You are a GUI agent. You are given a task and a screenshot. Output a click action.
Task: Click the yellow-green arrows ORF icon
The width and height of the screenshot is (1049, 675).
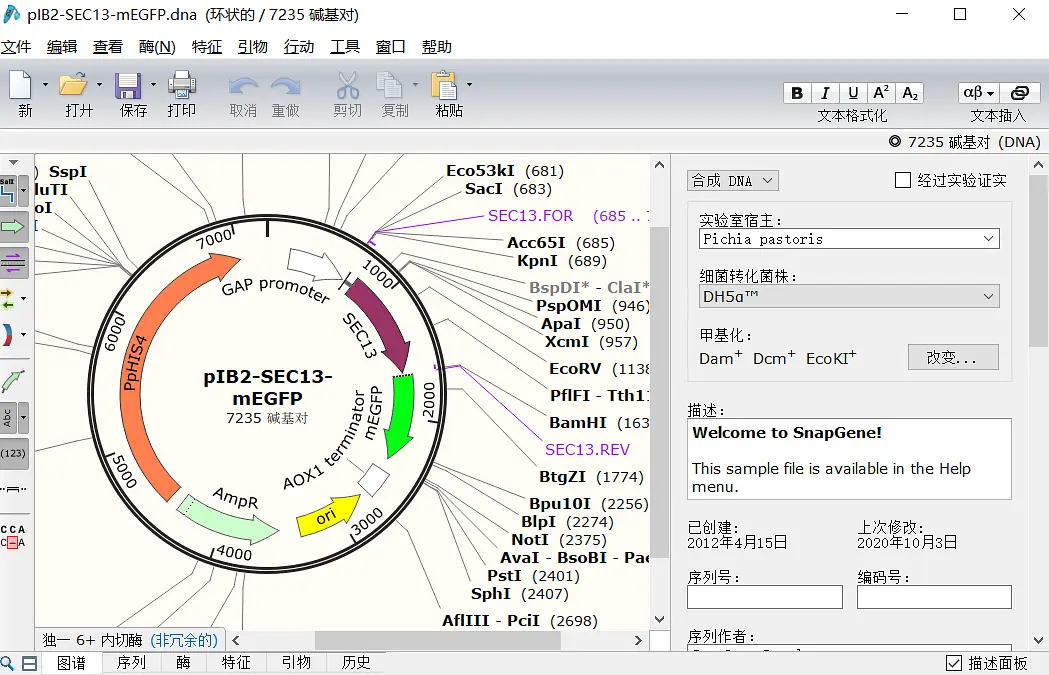[x=7, y=298]
